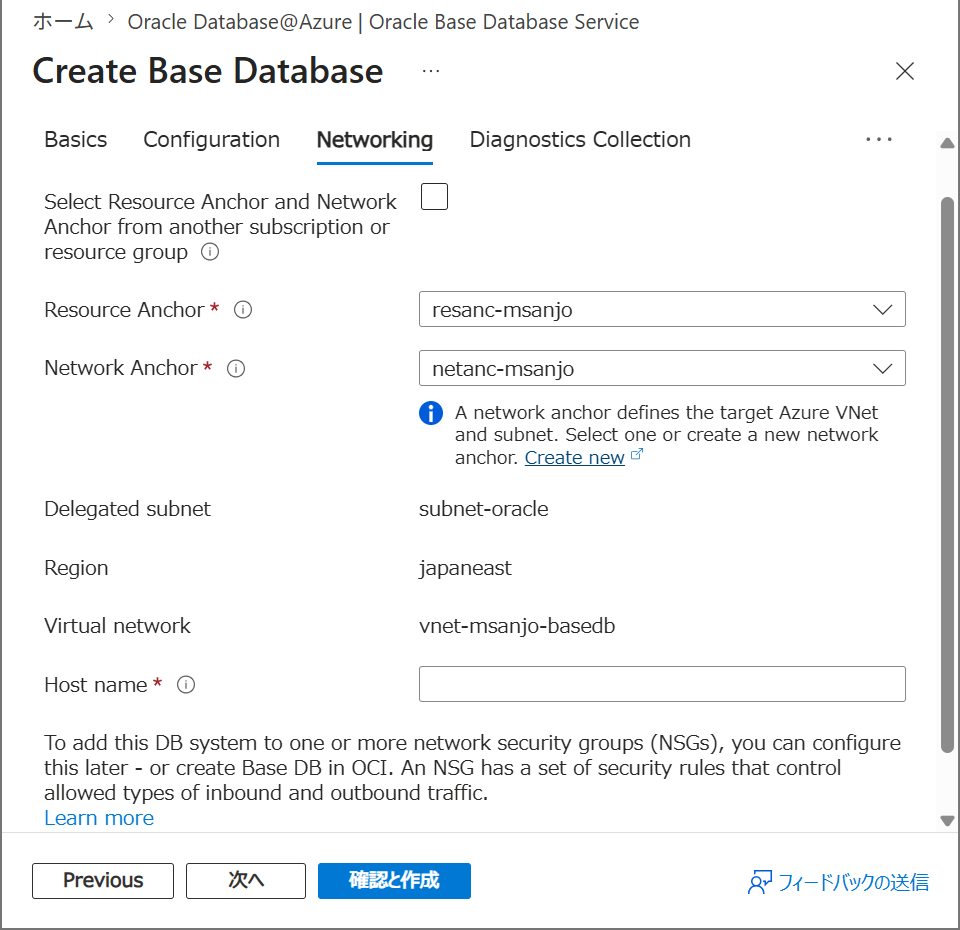Select the Networking tab
Viewport: 960px width, 930px height.
click(x=375, y=140)
